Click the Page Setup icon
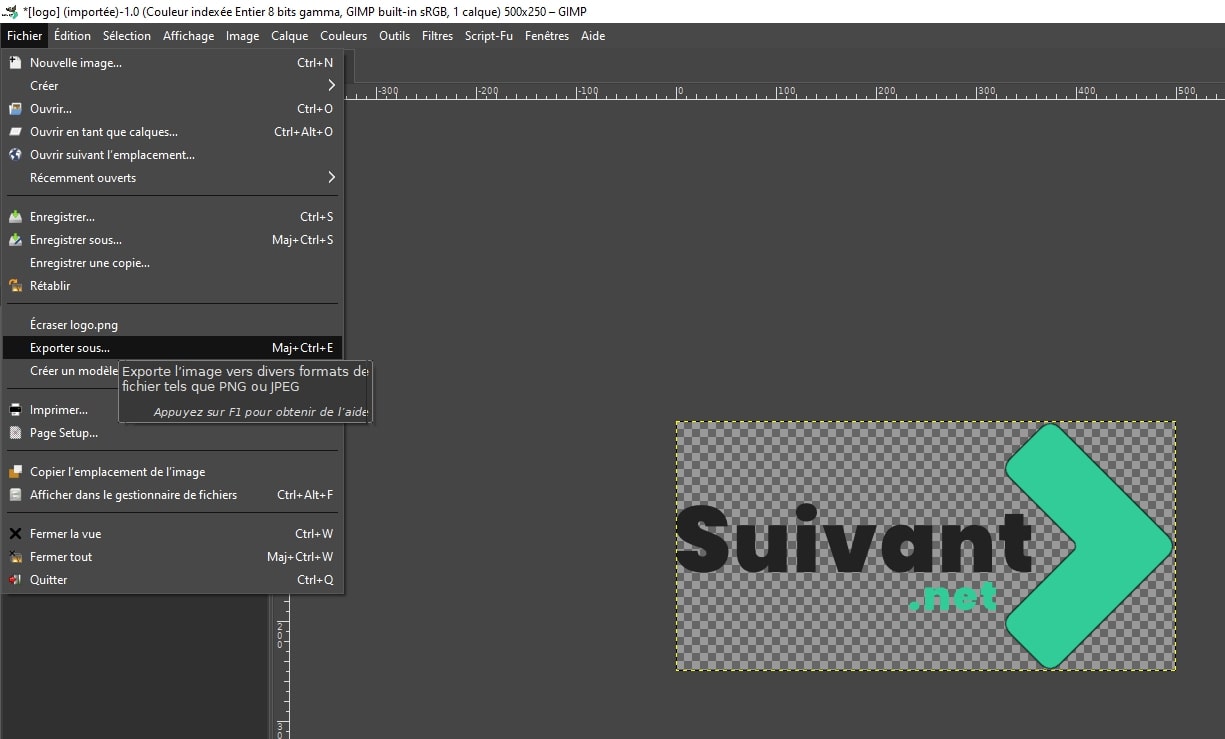The width and height of the screenshot is (1225, 739). coord(15,433)
